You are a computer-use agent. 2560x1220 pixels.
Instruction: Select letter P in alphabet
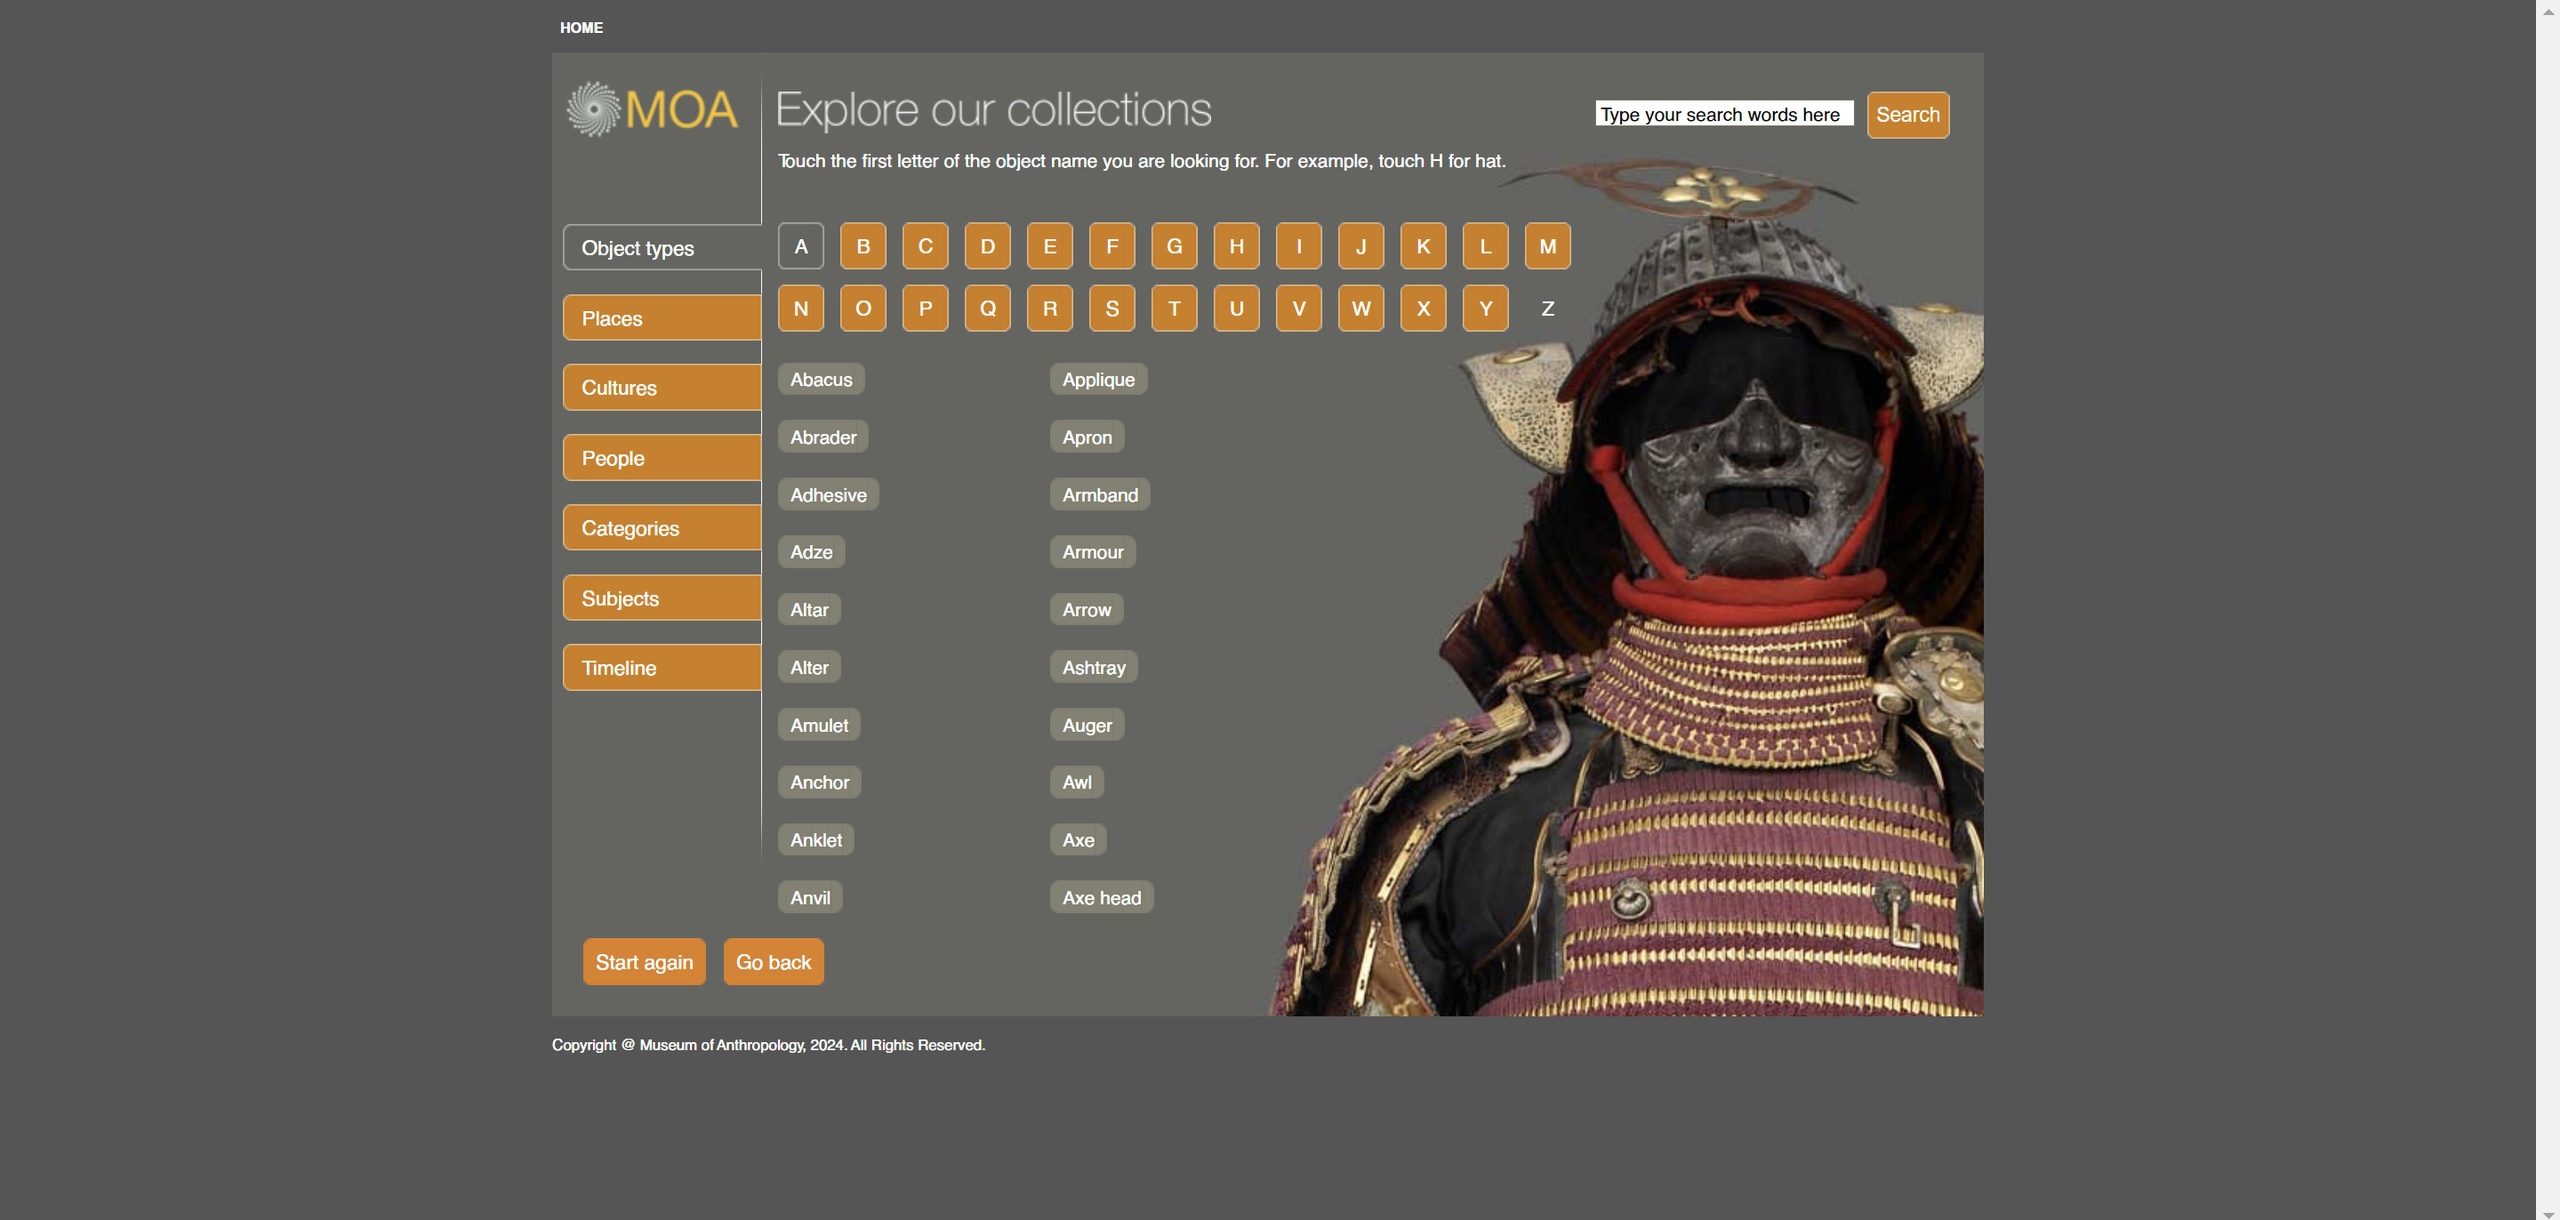[925, 308]
